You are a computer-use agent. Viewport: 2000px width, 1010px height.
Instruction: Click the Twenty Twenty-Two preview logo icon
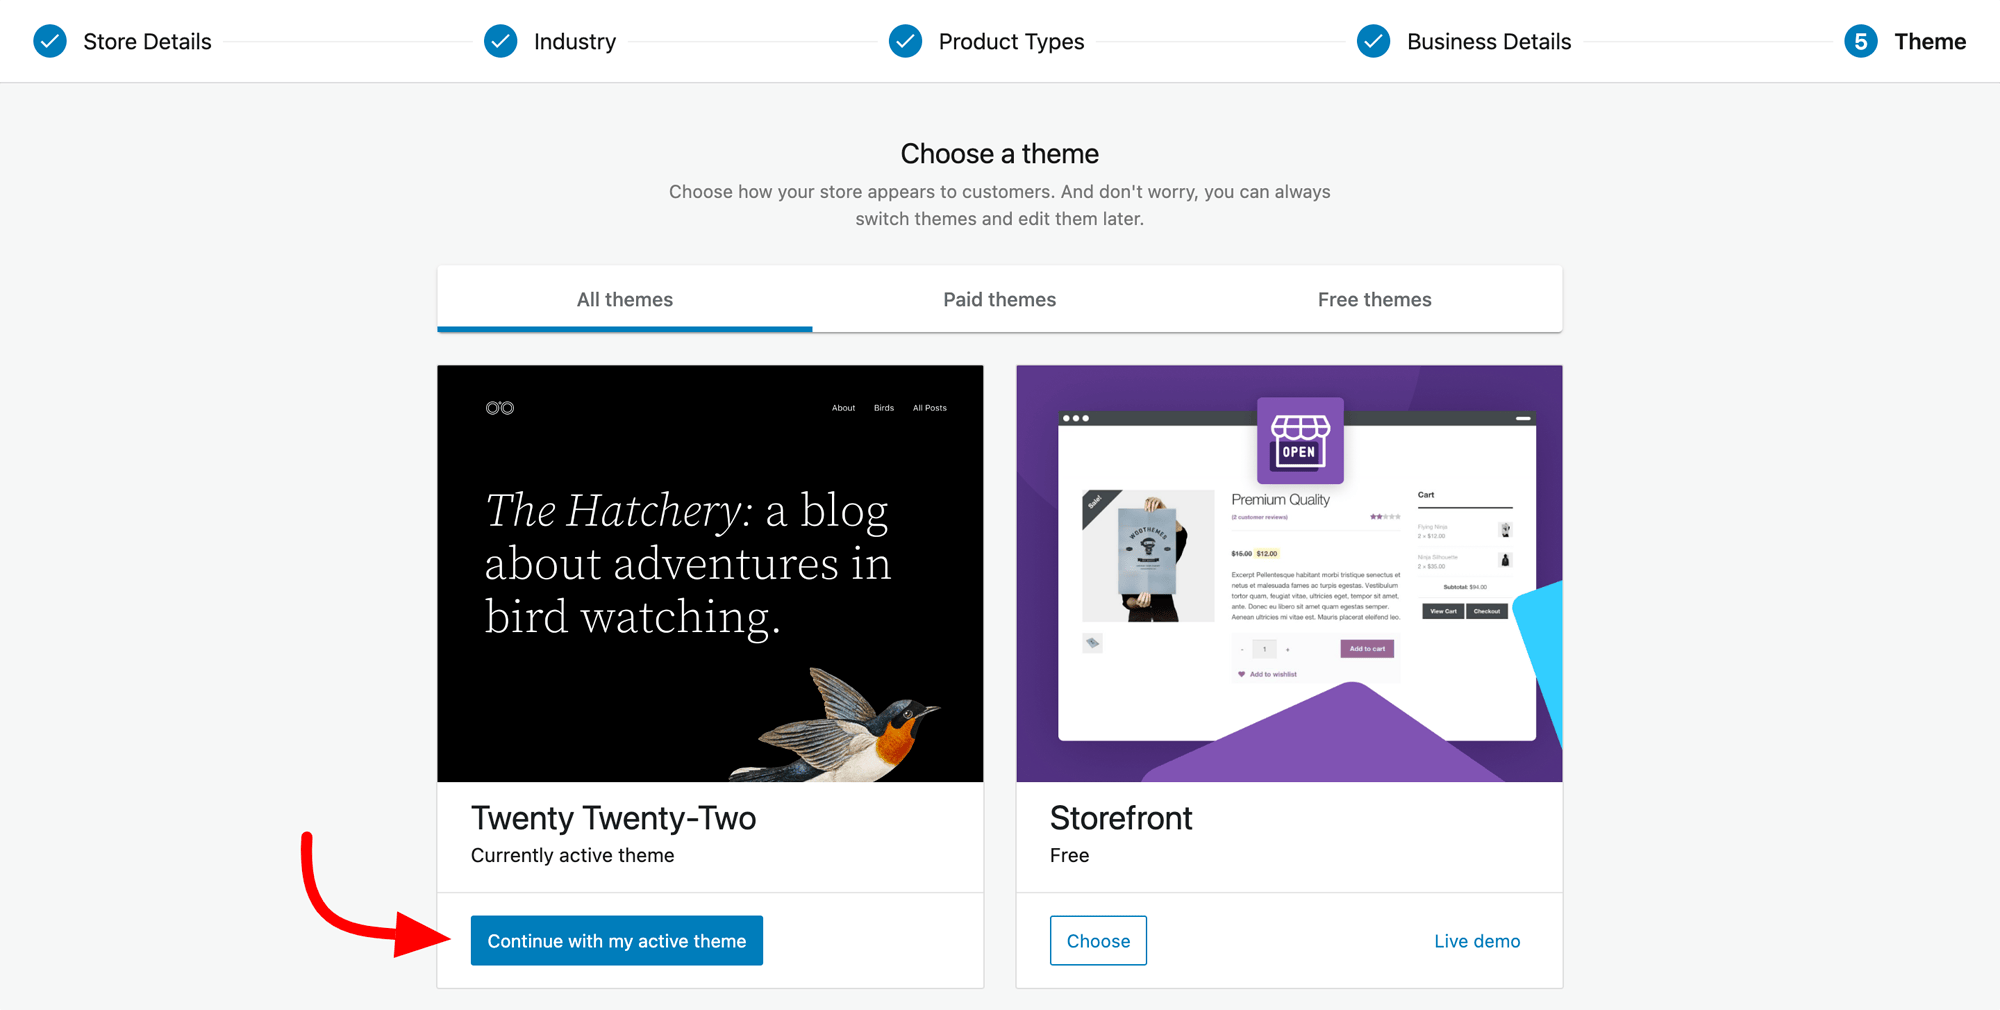point(500,408)
